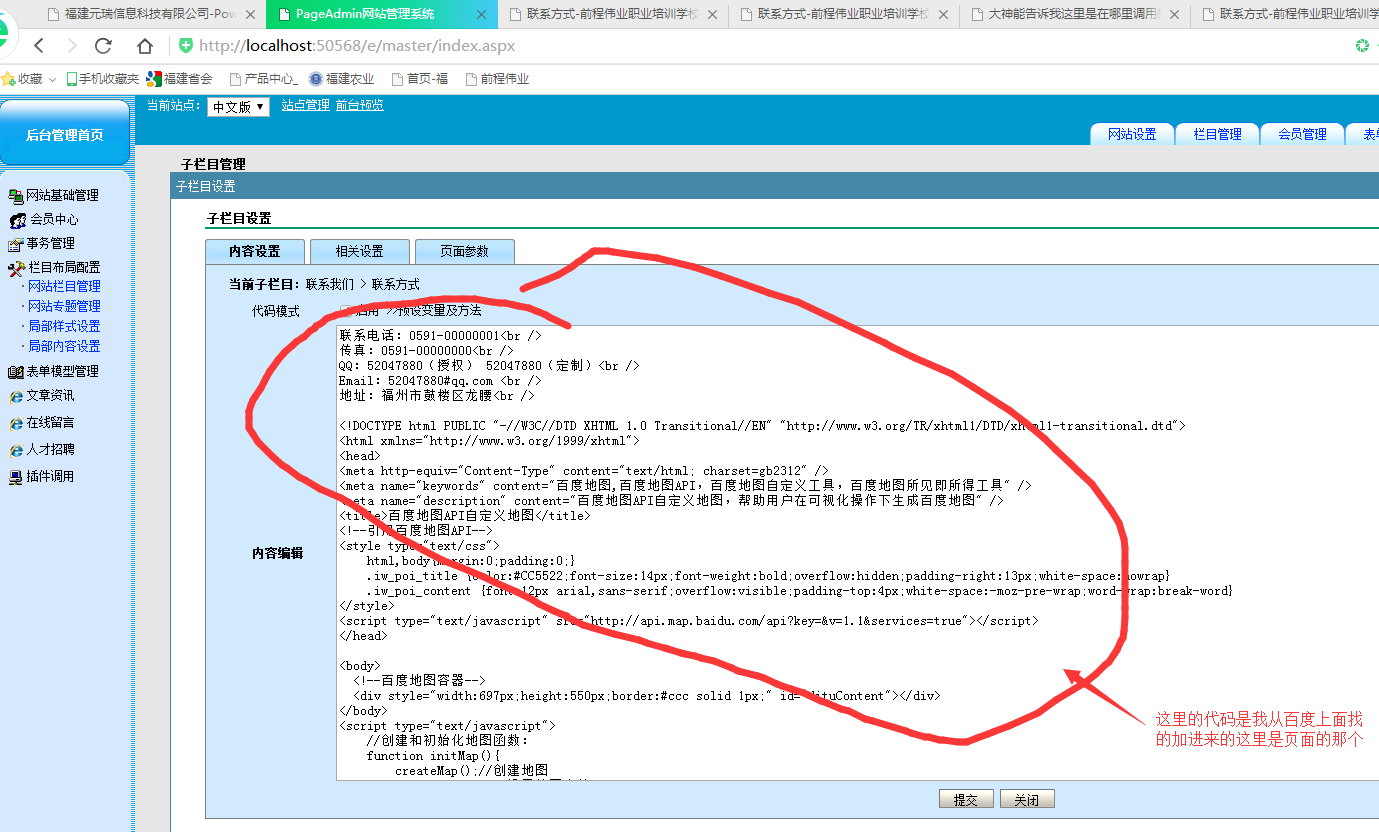Open 网站基础管理 icon in sidebar
The image size is (1379, 832).
(x=15, y=196)
